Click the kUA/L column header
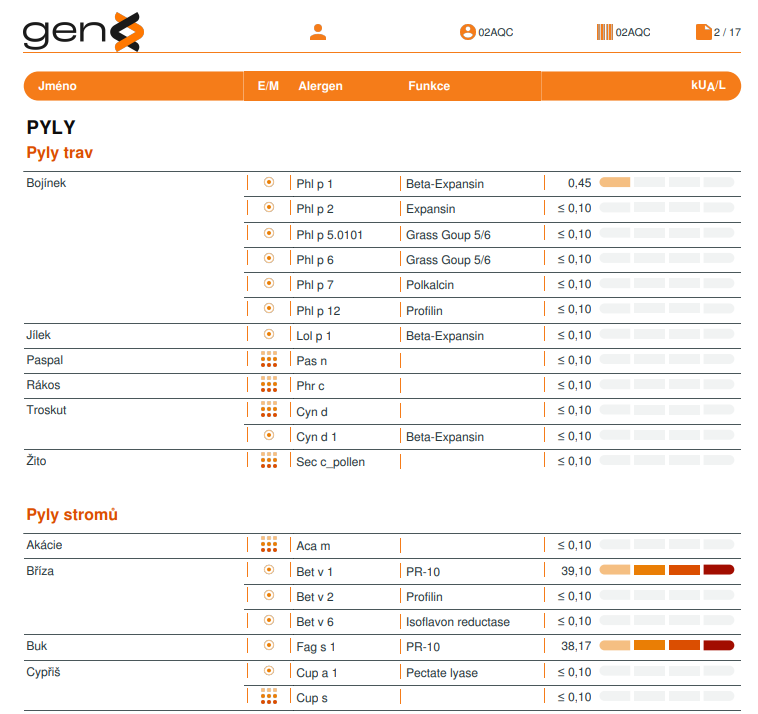 (x=708, y=86)
